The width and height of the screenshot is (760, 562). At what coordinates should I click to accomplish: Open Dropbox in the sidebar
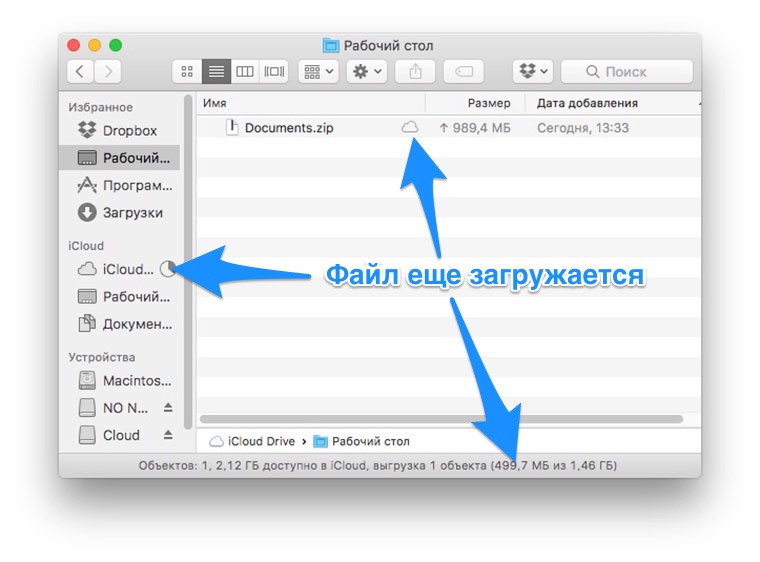point(119,130)
